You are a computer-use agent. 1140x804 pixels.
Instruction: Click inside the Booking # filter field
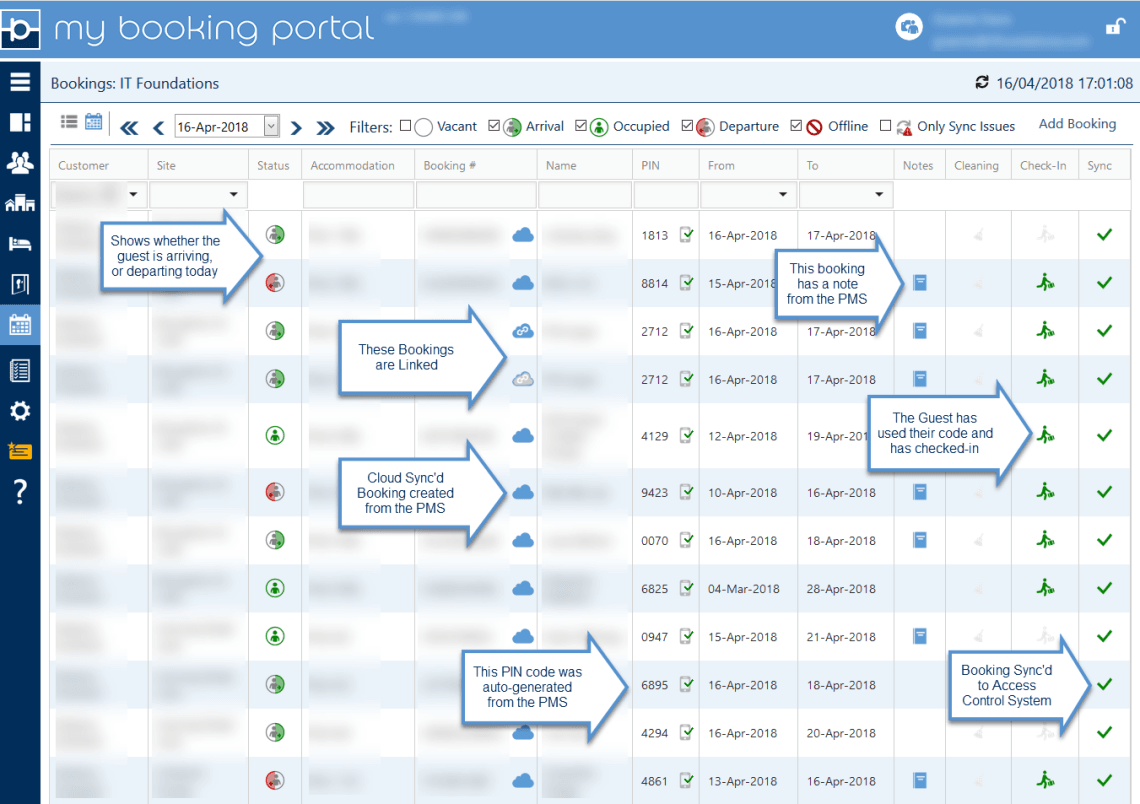tap(477, 195)
